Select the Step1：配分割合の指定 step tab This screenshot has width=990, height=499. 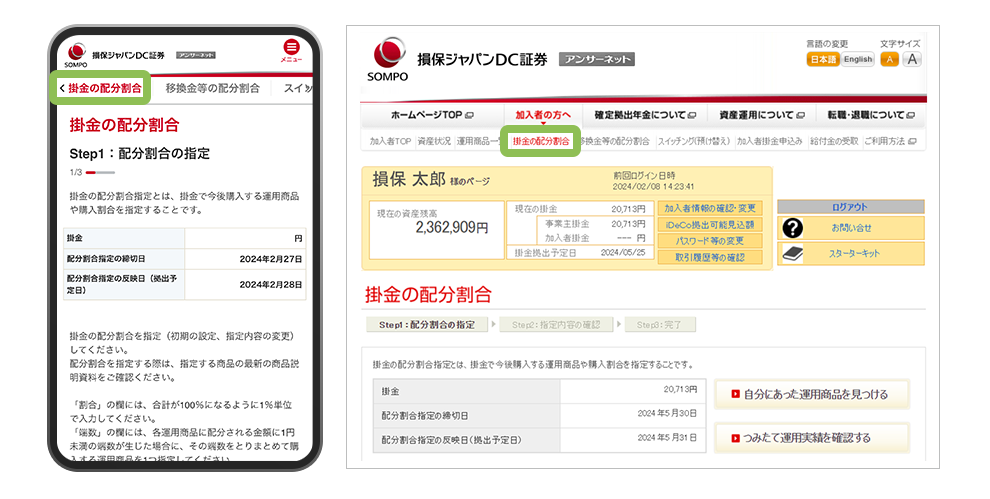pyautogui.click(x=427, y=325)
